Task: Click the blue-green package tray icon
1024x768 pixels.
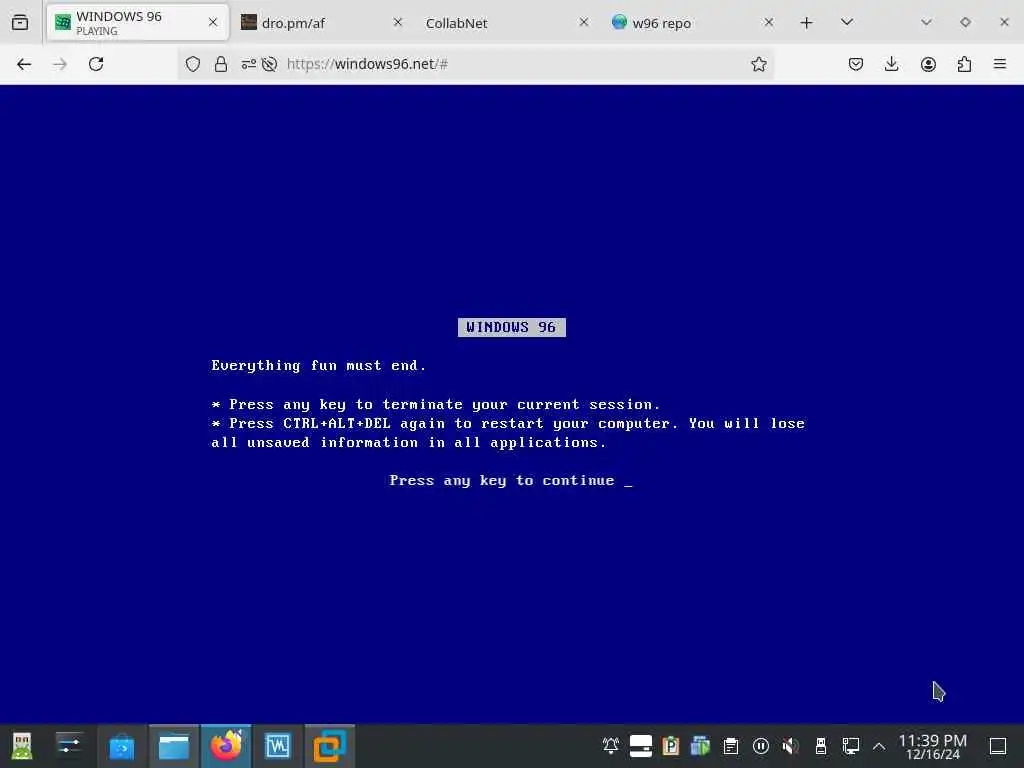Action: coord(701,745)
